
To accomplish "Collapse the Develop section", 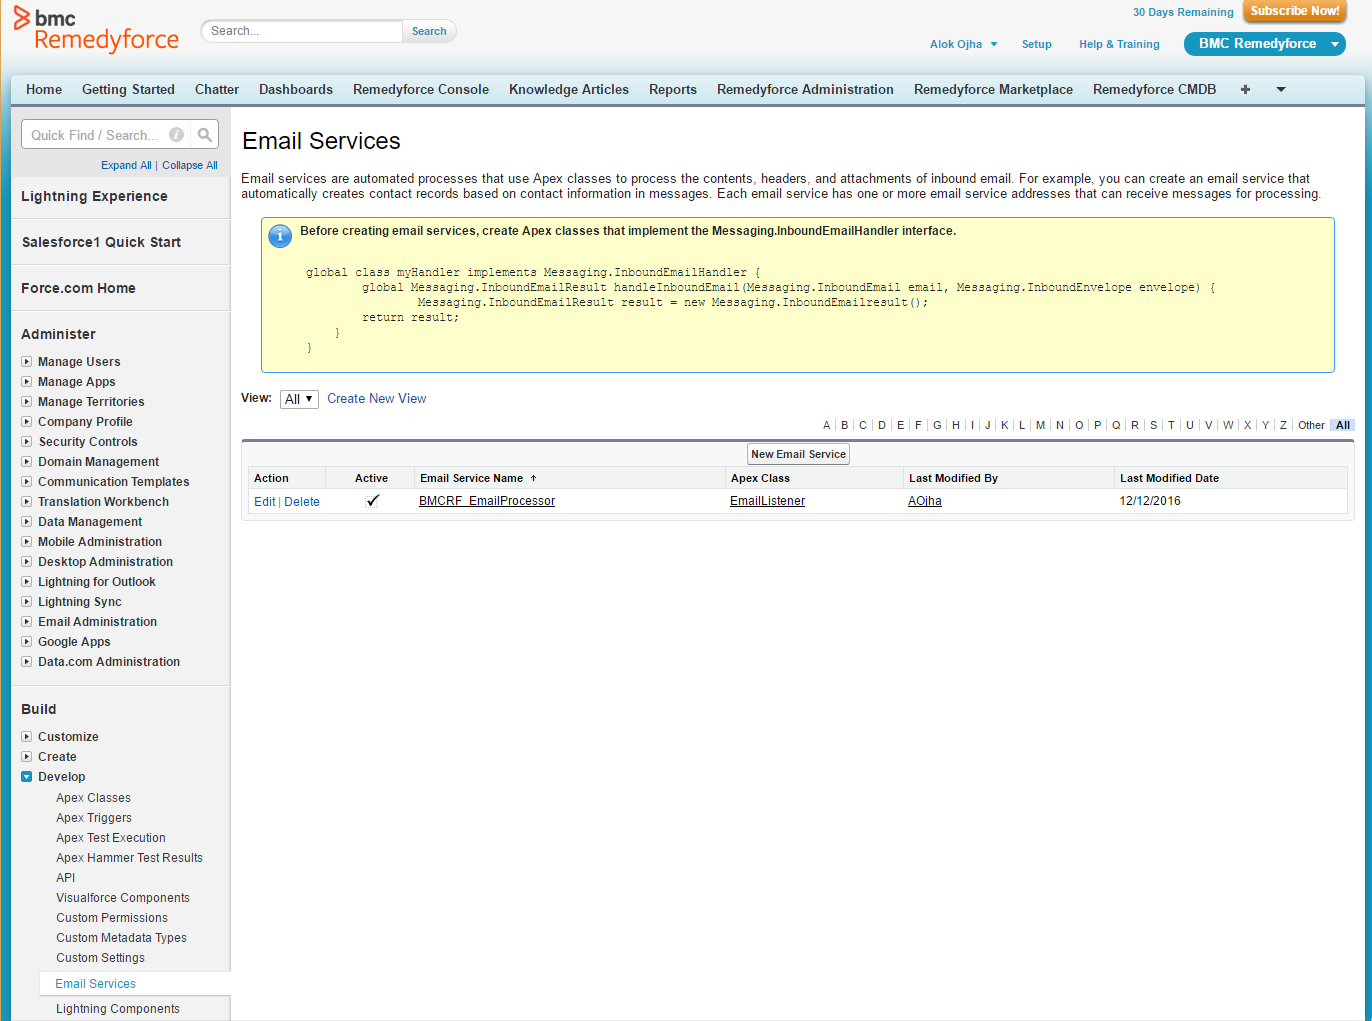I will tap(27, 777).
